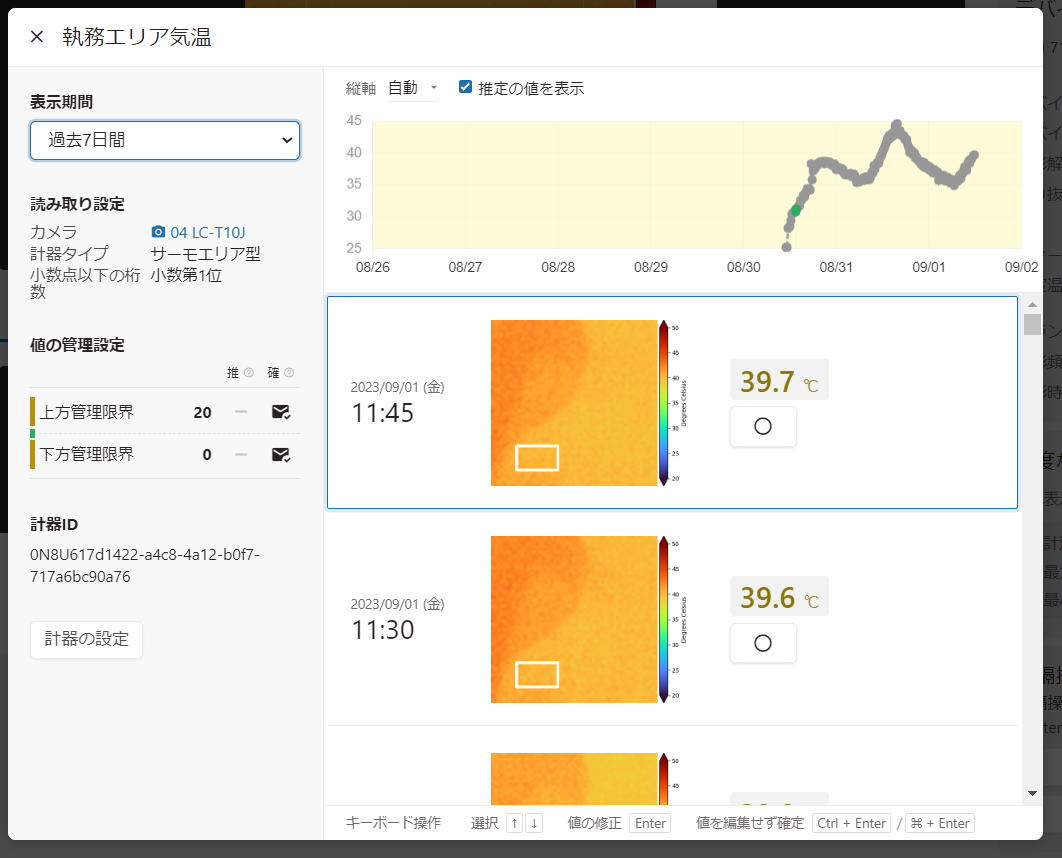
Task: Select the 11:30 thermal image thumbnail
Action: click(574, 620)
